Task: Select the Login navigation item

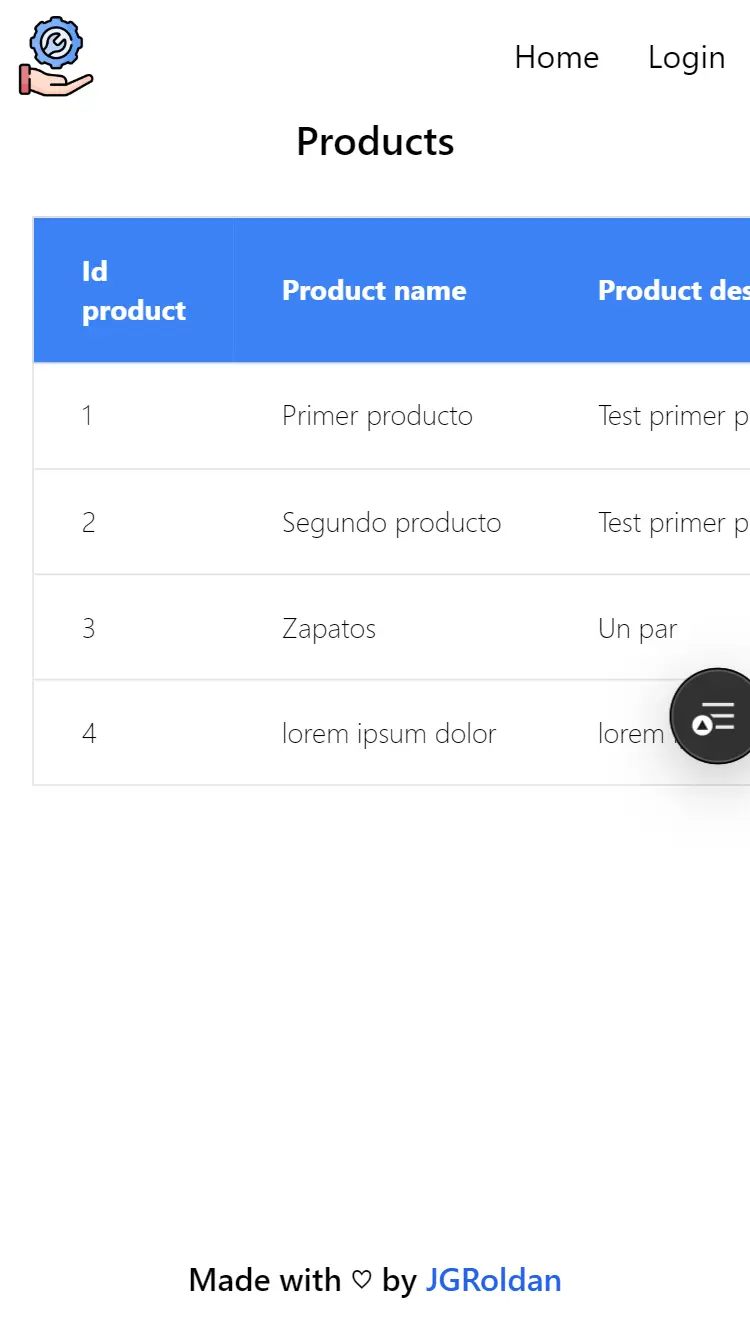Action: (x=686, y=57)
